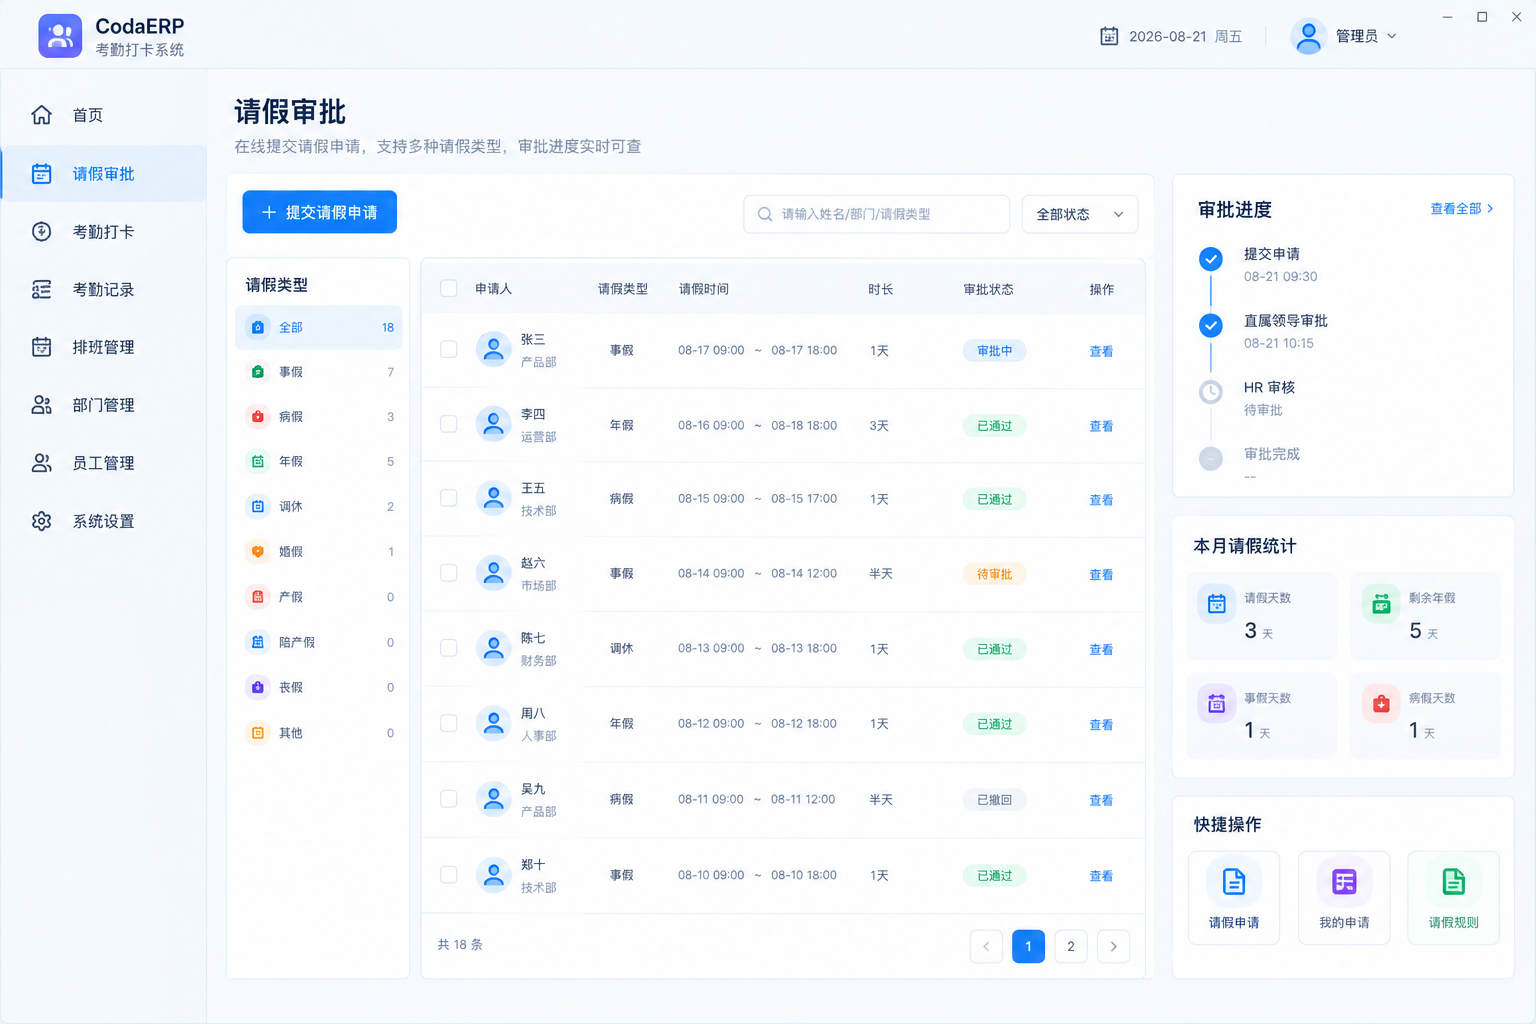Click the 排班管理 calendar icon

coord(41,347)
